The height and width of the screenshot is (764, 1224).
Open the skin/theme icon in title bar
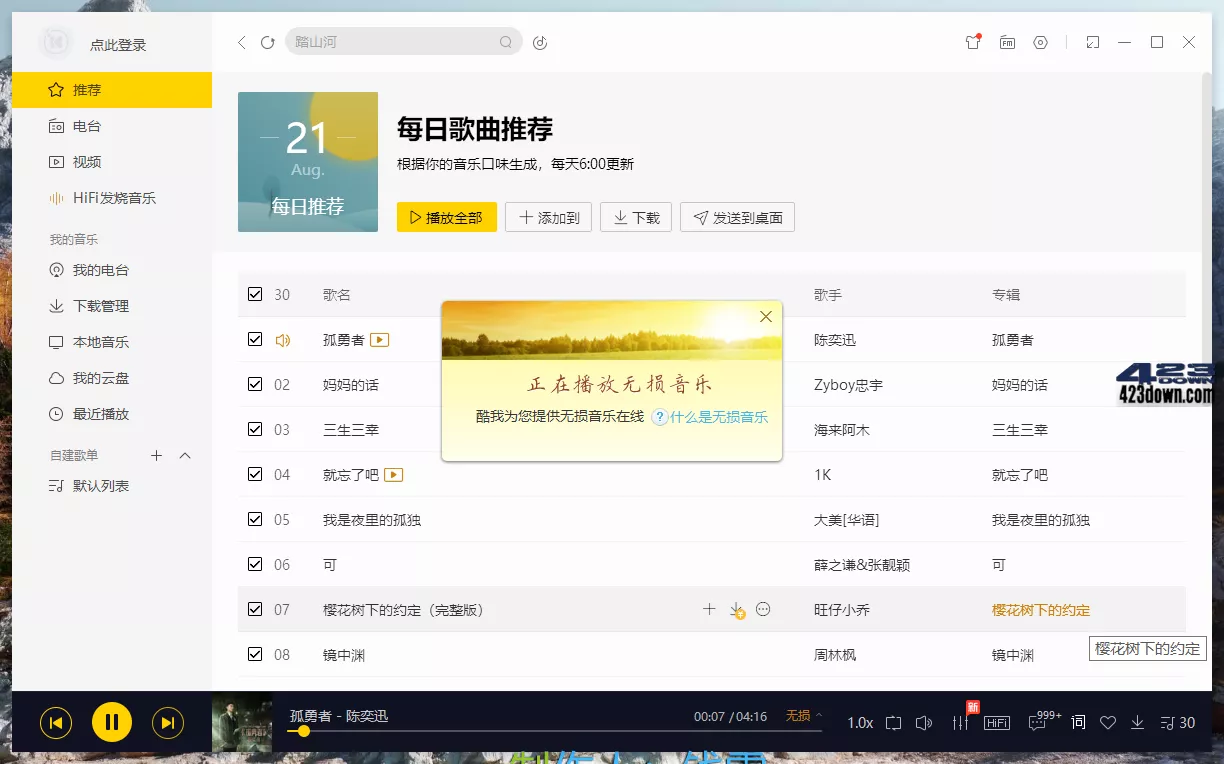pos(972,42)
